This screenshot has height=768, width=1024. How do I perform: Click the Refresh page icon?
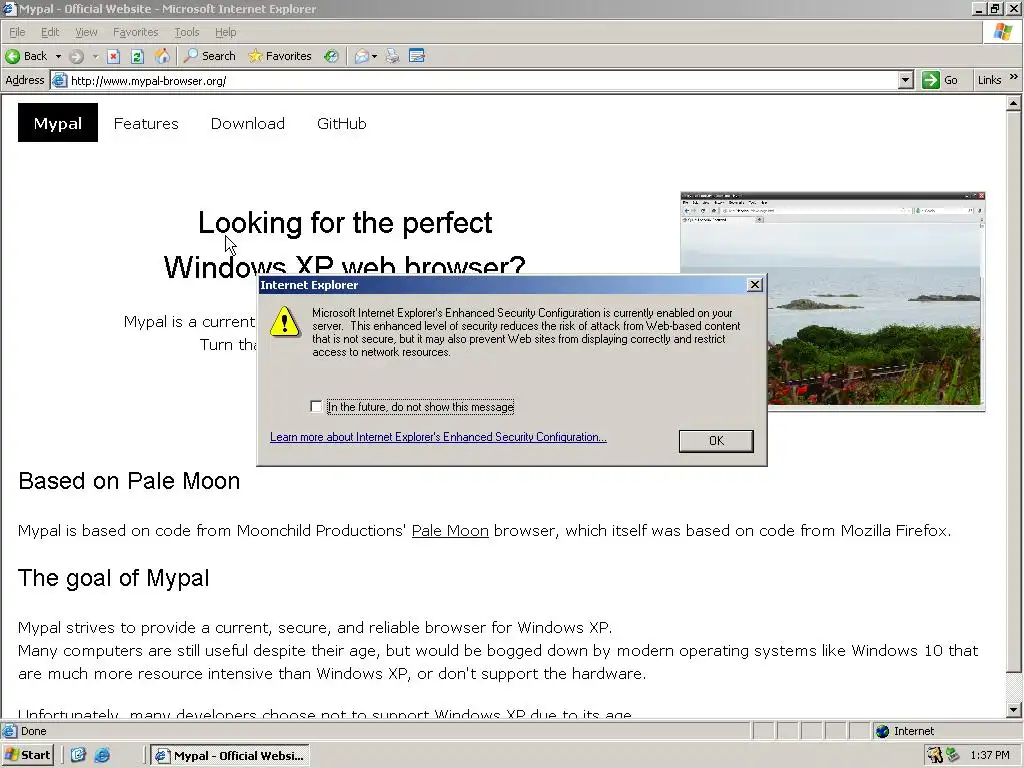tap(137, 56)
